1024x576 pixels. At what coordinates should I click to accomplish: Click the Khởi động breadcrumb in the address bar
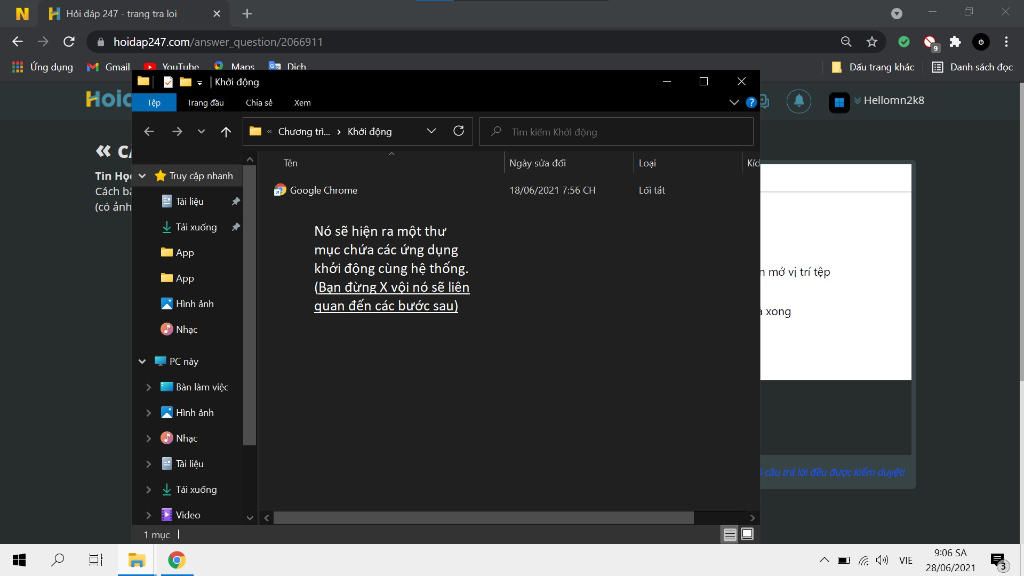370,131
